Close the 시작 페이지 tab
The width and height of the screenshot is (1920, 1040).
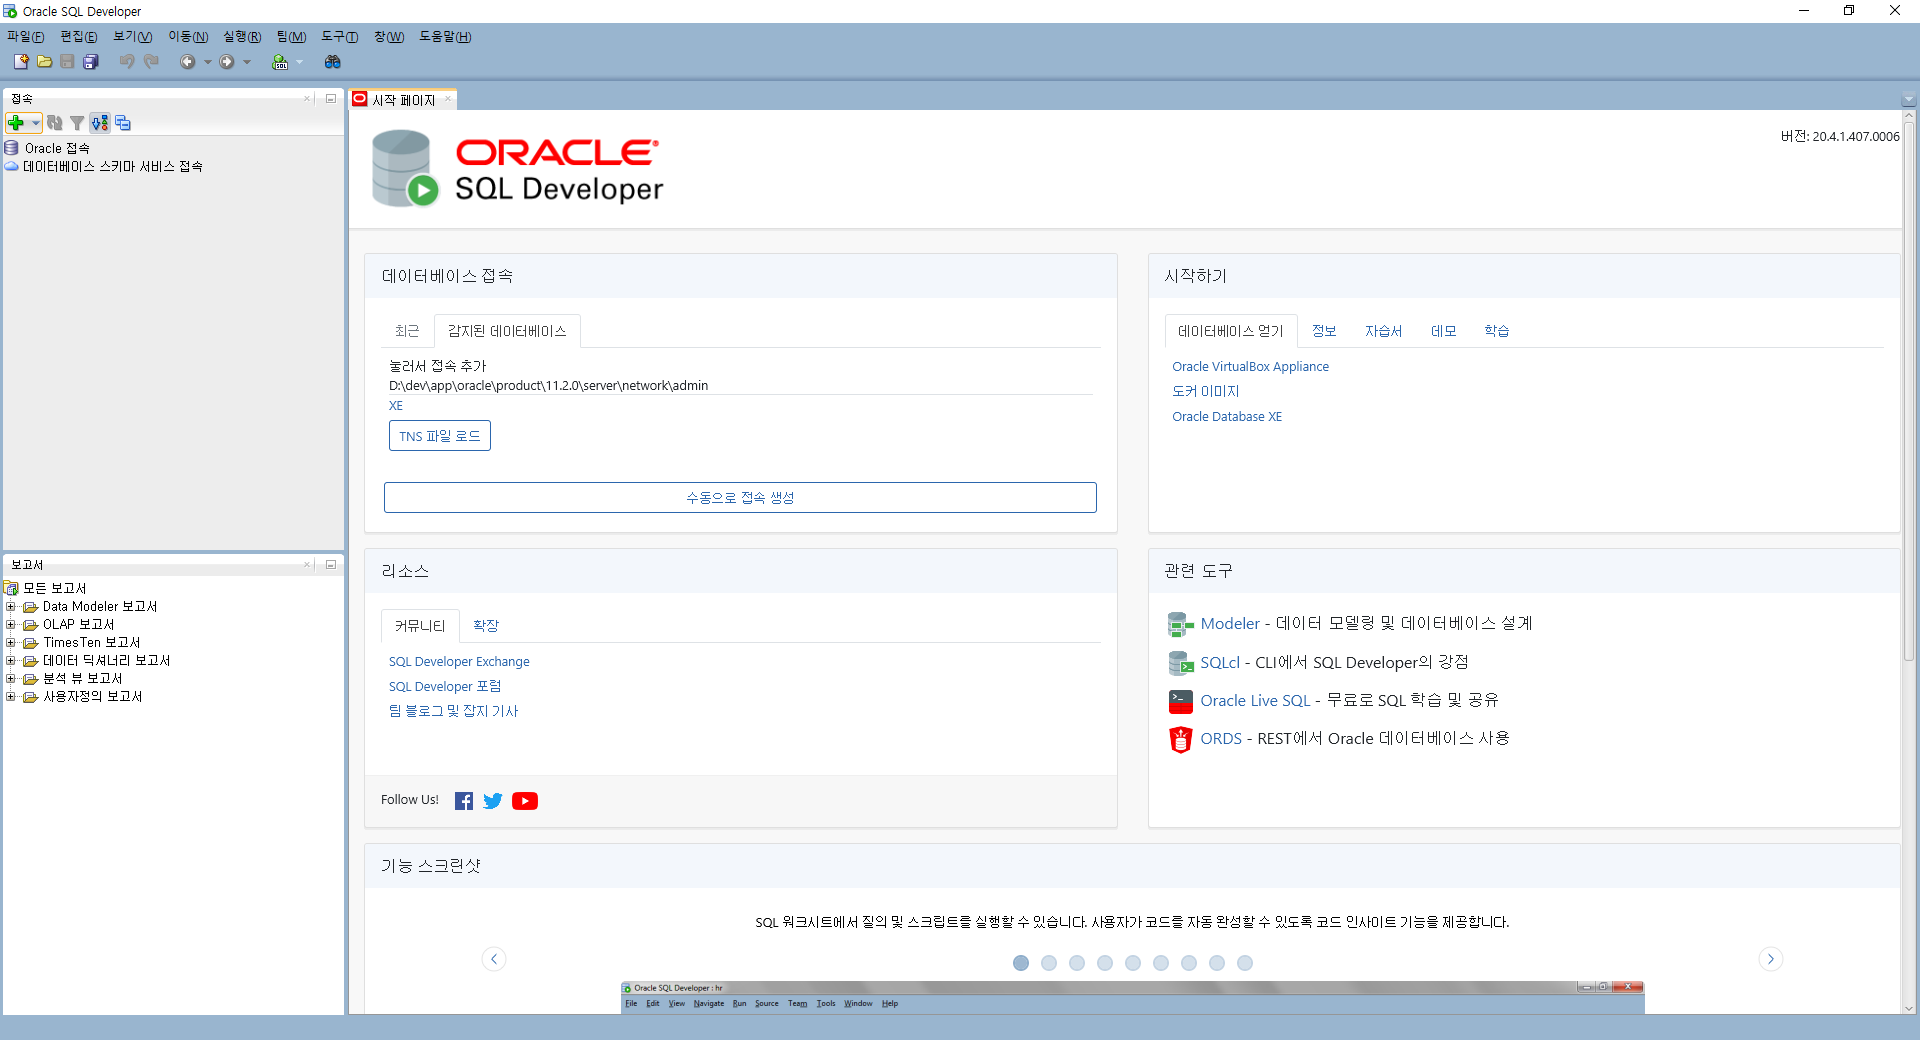[x=448, y=99]
